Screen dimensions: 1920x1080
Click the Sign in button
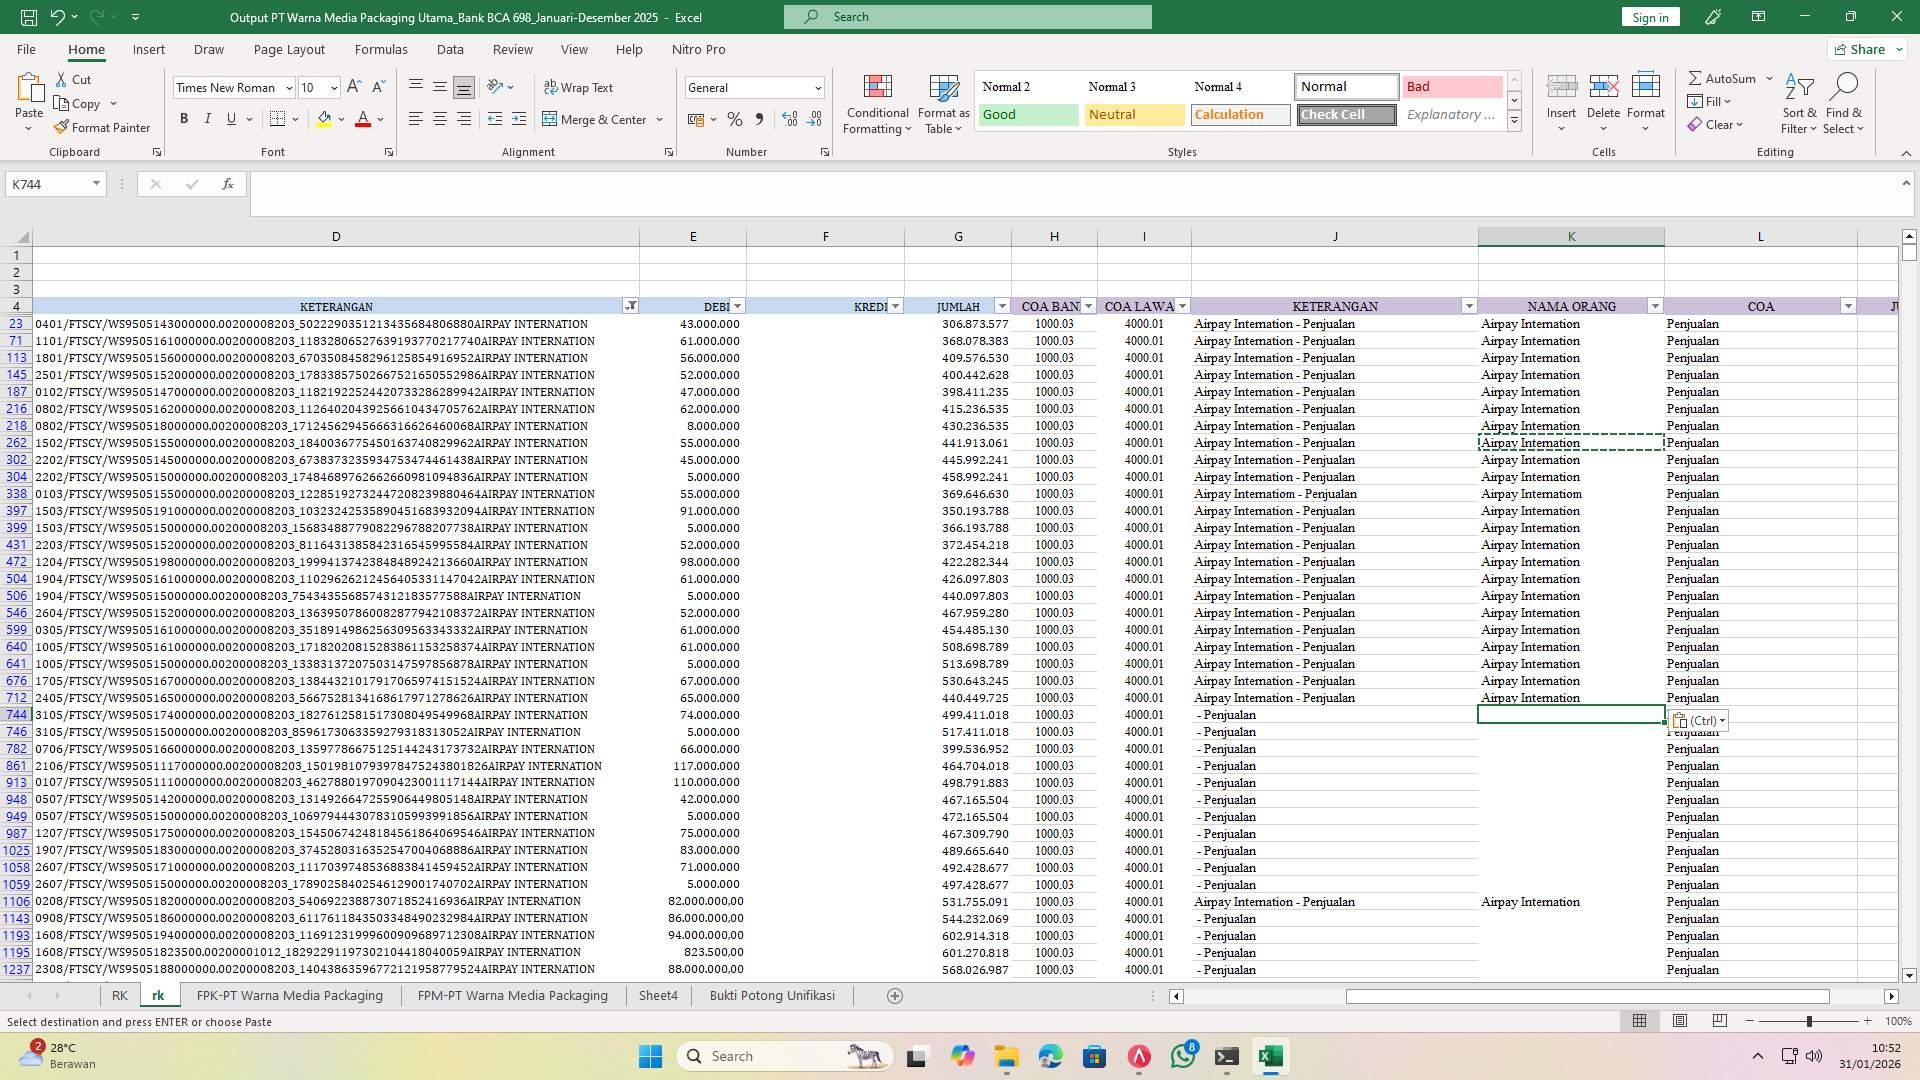pos(1649,17)
